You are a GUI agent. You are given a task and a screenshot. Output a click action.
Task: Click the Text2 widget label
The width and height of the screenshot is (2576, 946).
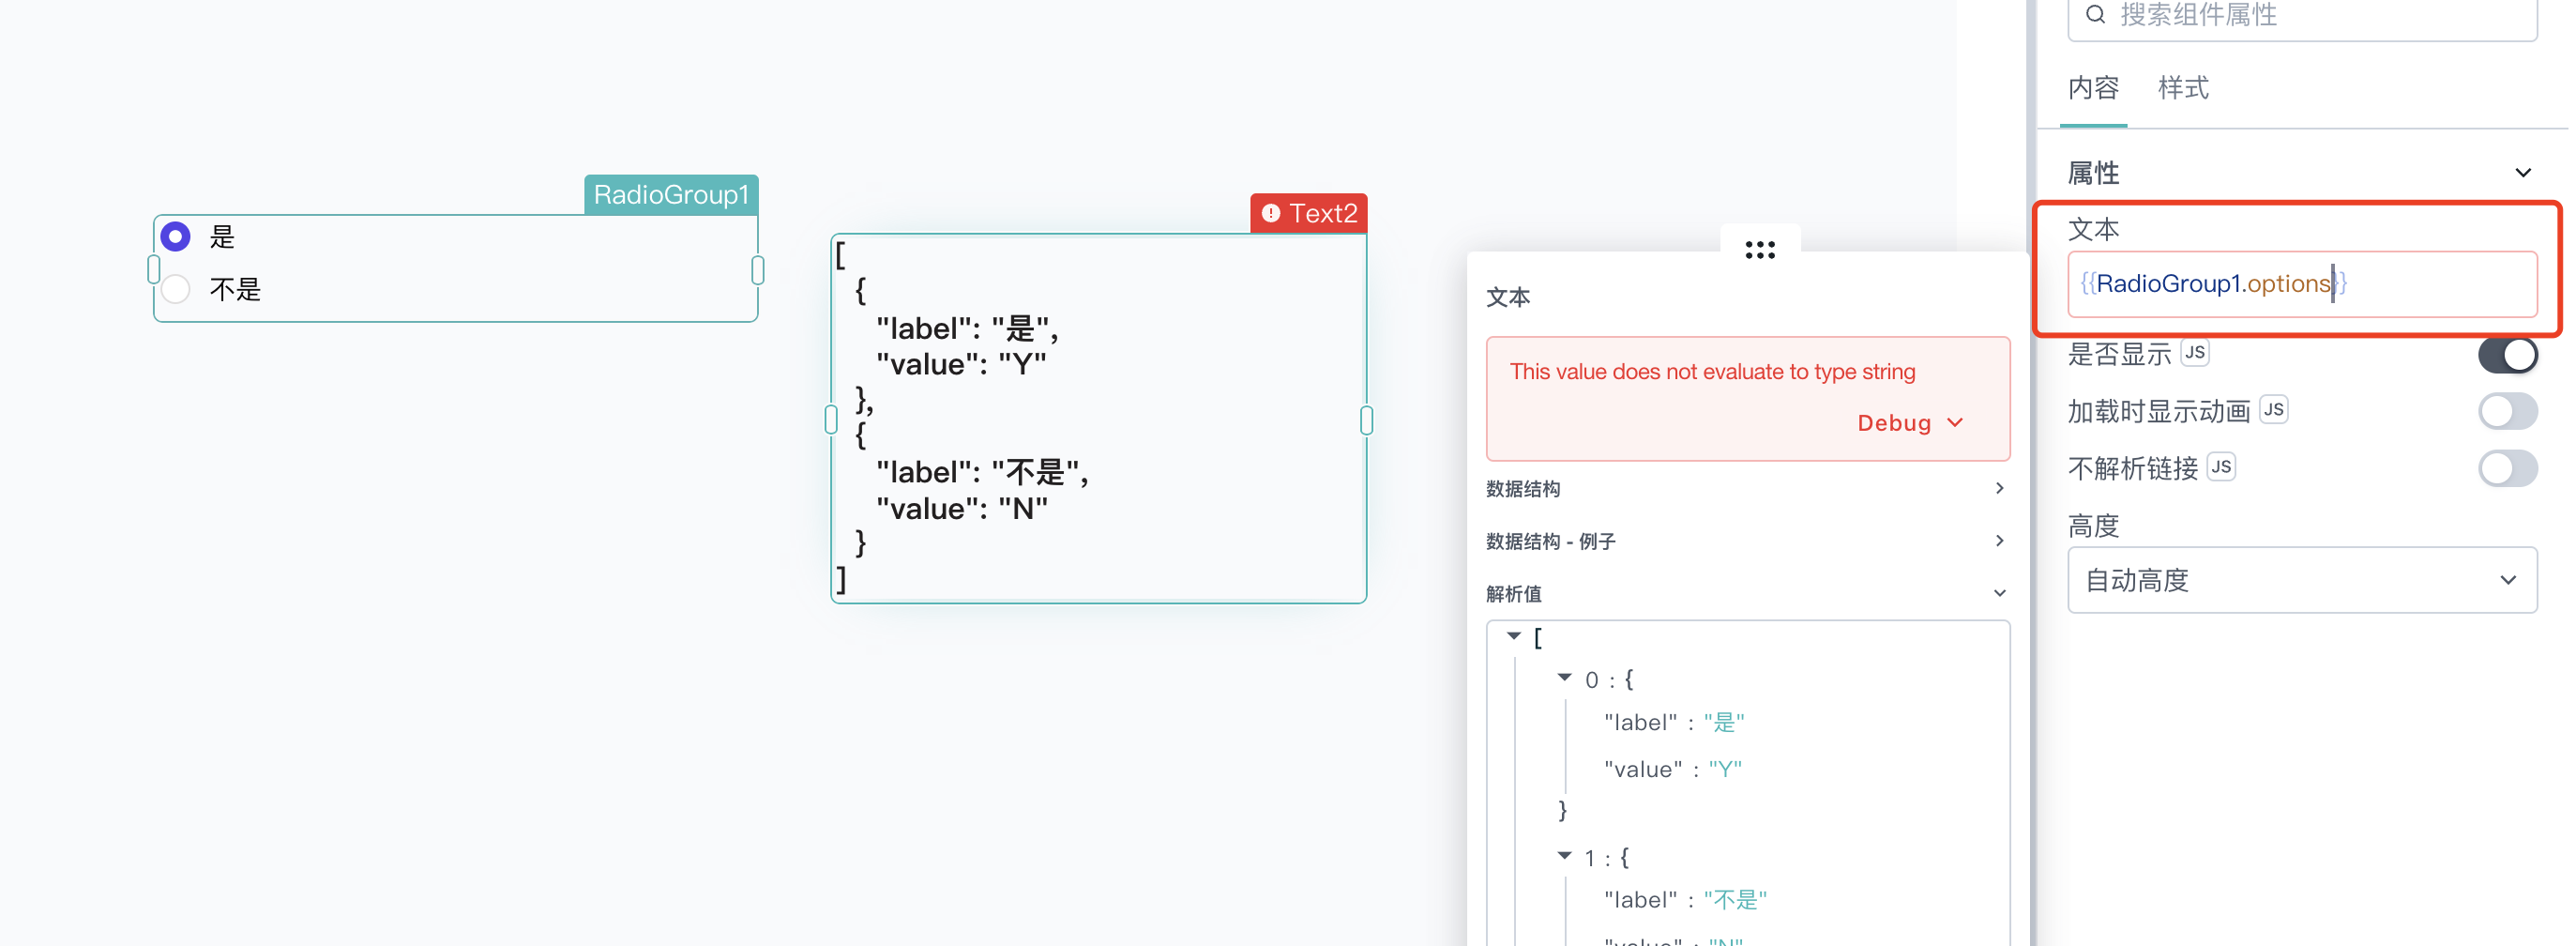point(1308,213)
